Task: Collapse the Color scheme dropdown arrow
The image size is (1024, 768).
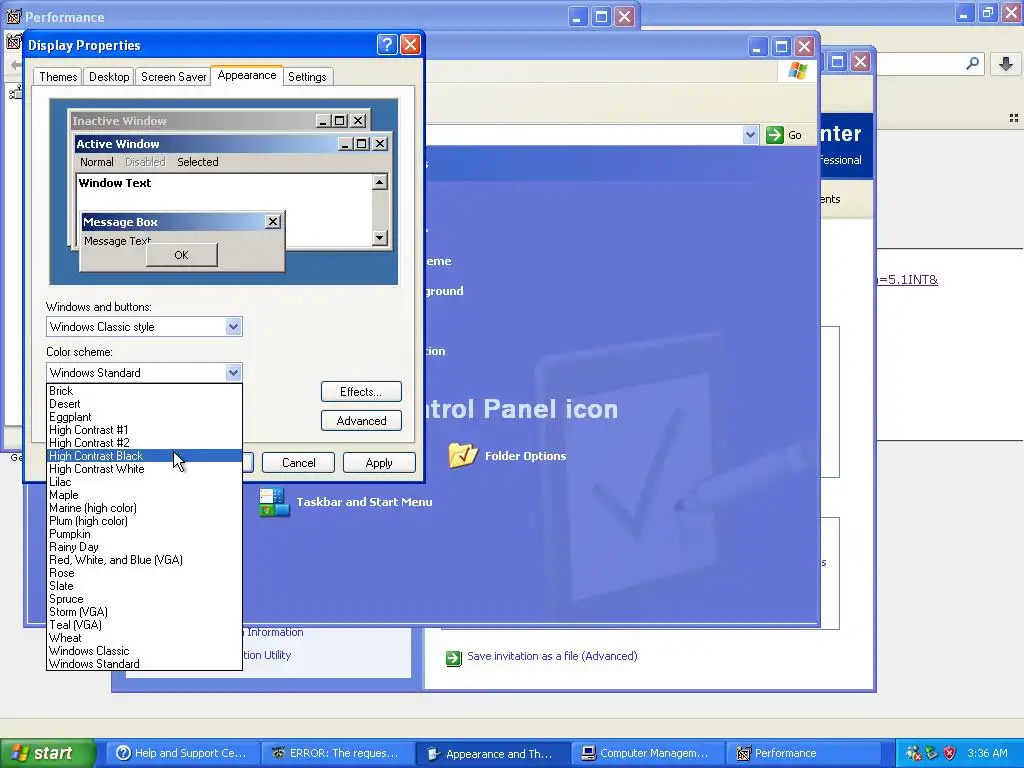Action: coord(233,372)
